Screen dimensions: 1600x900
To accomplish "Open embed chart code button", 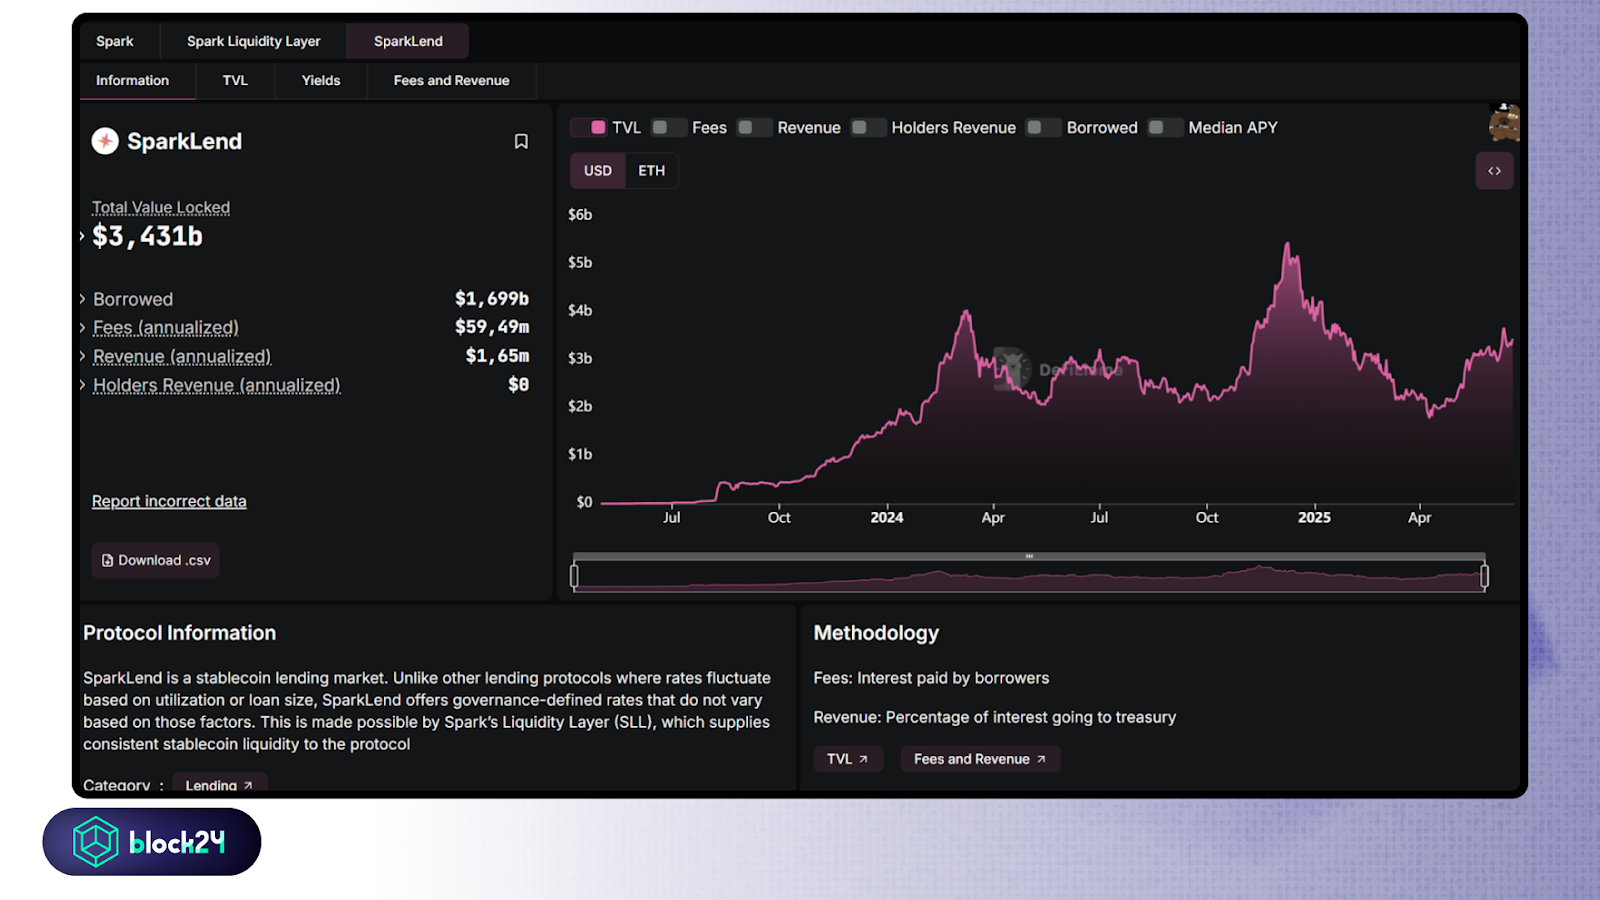I will coord(1494,171).
